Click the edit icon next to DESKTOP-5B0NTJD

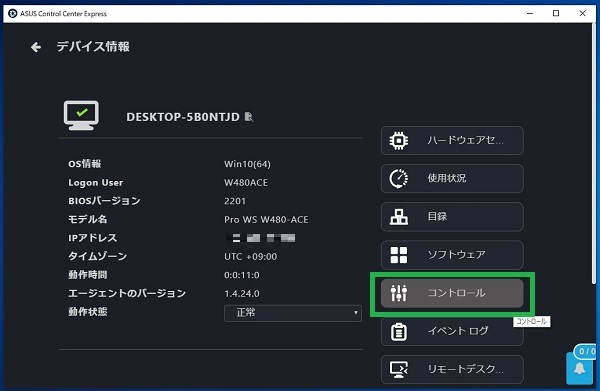[249, 116]
